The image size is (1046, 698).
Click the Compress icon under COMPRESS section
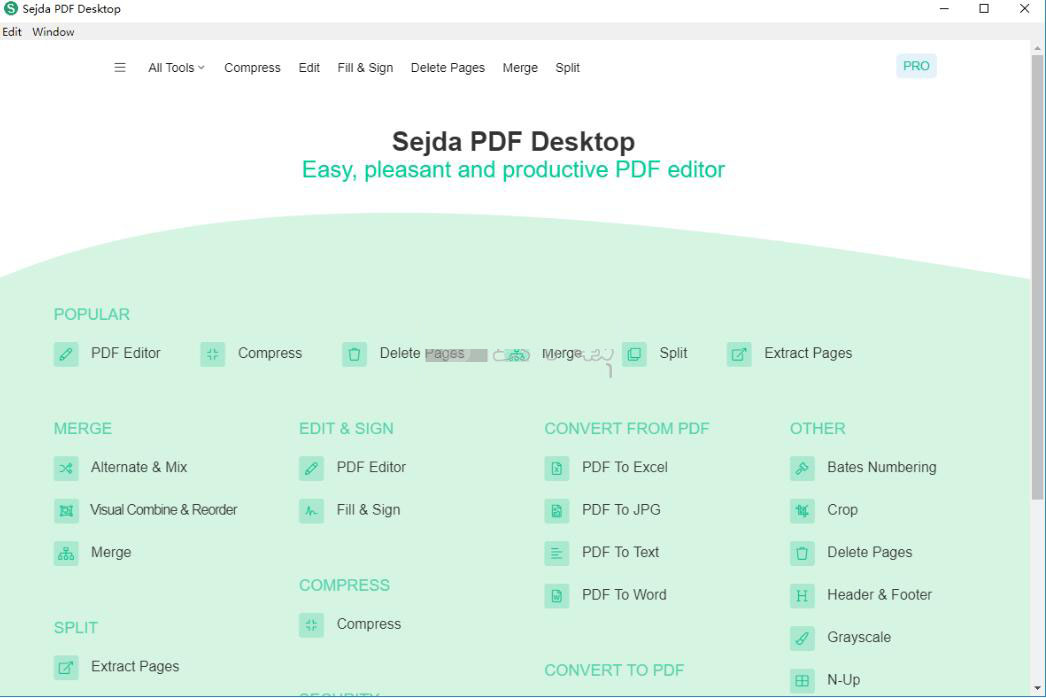coord(312,625)
